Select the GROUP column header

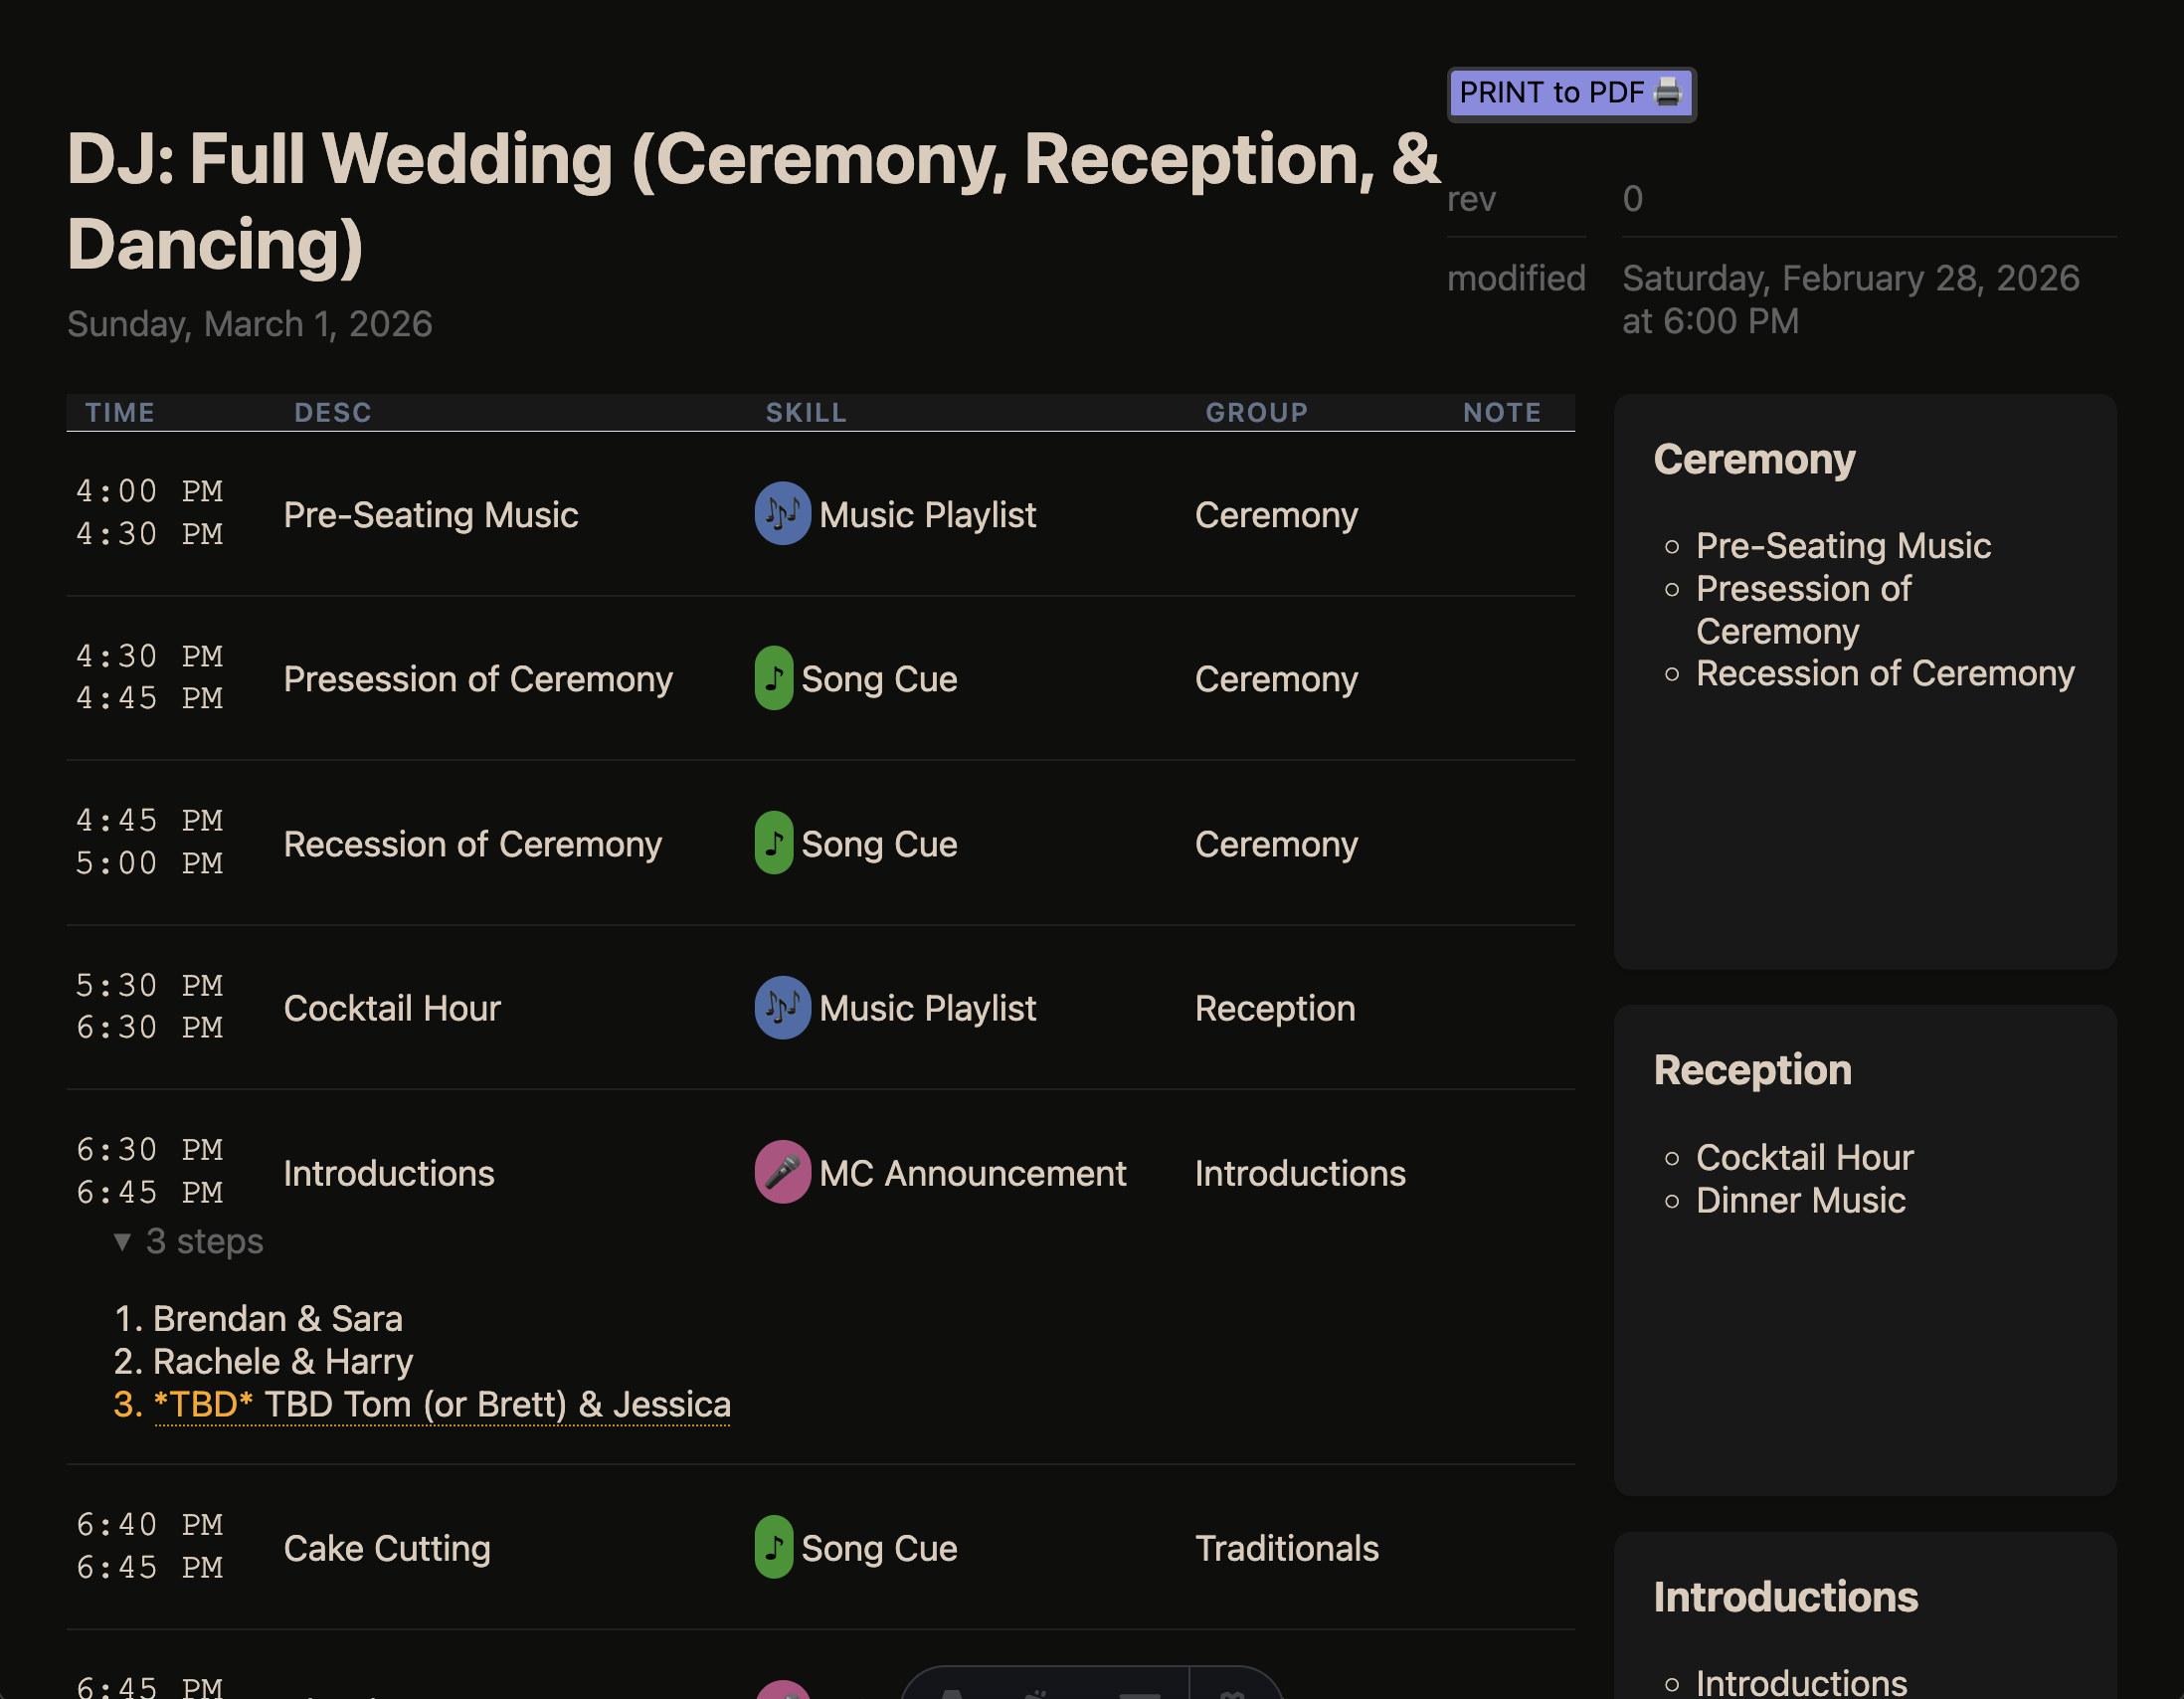pyautogui.click(x=1257, y=412)
